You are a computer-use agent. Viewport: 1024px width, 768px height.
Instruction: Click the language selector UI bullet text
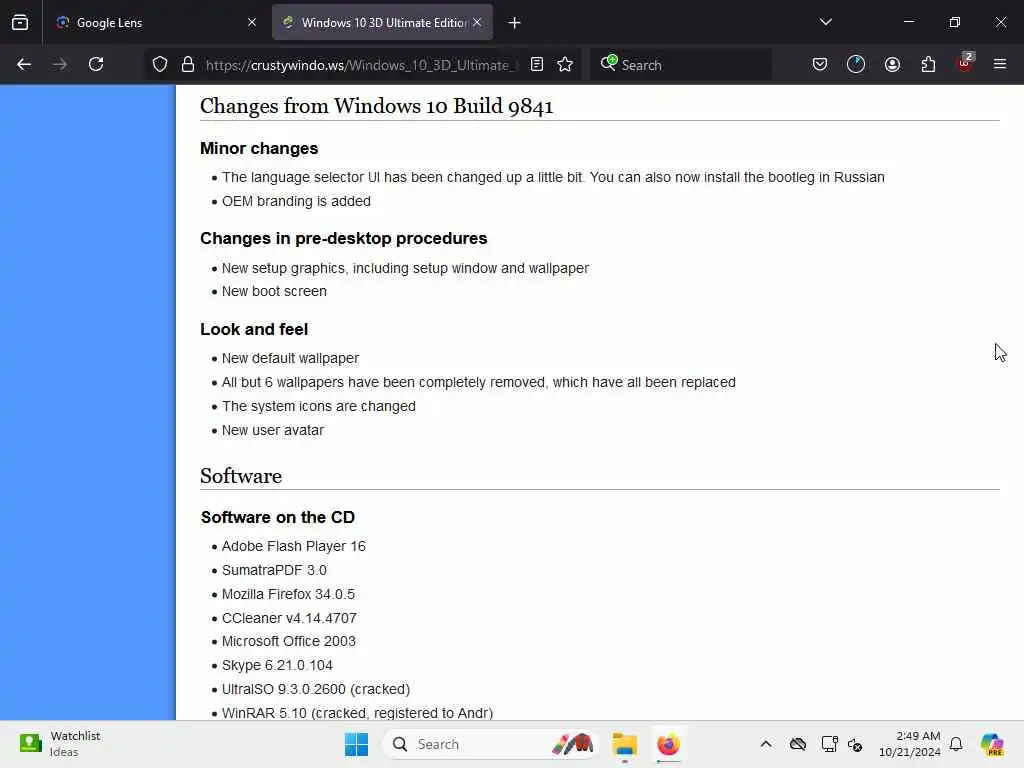[x=553, y=177]
